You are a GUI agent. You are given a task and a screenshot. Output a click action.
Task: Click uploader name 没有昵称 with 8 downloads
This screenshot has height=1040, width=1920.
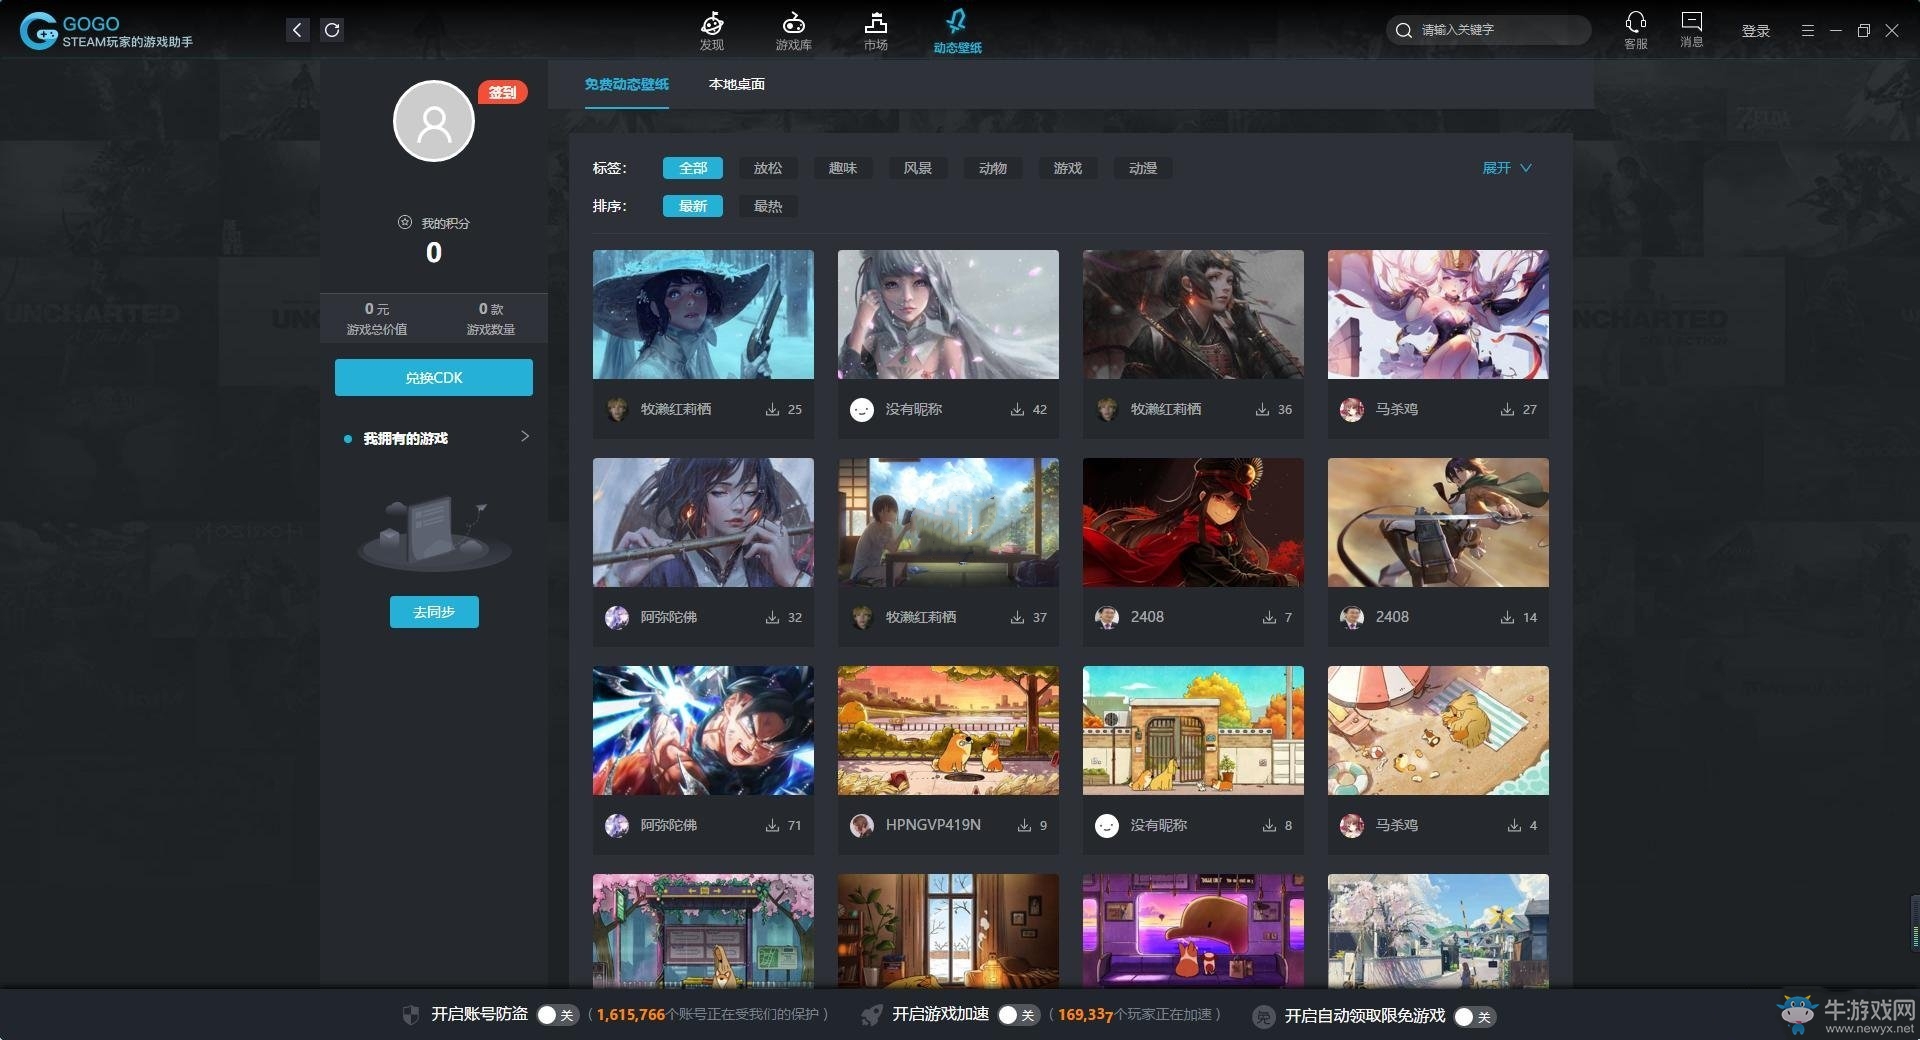tap(1159, 825)
